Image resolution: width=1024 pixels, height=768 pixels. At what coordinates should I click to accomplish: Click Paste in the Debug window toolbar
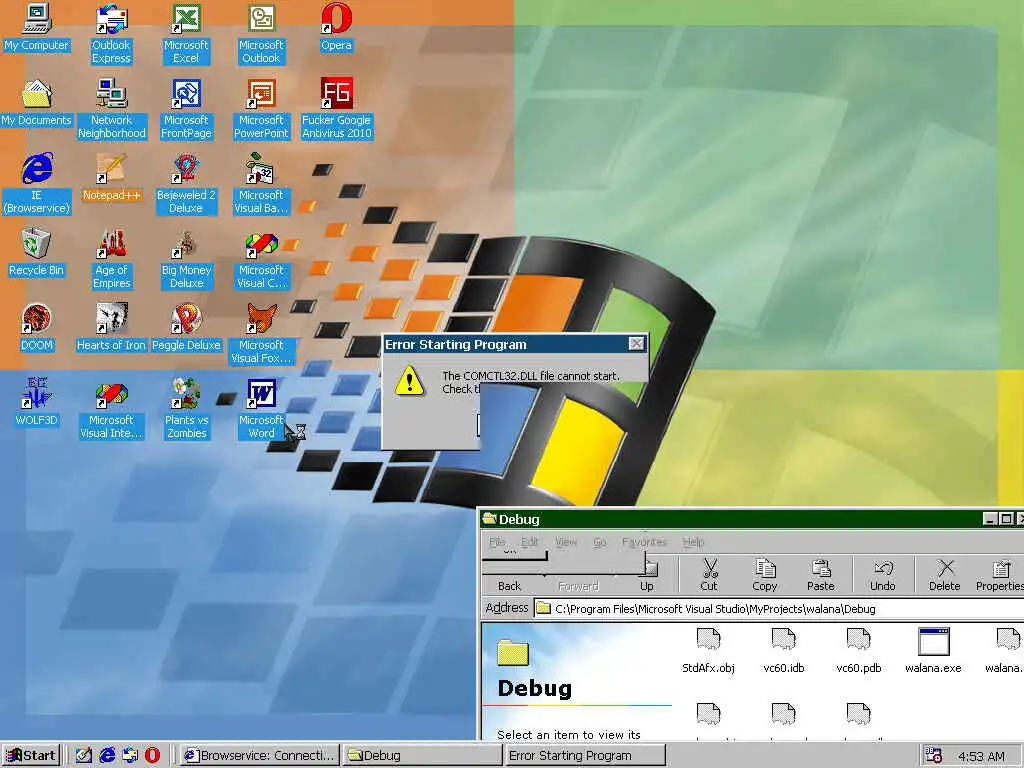click(821, 575)
